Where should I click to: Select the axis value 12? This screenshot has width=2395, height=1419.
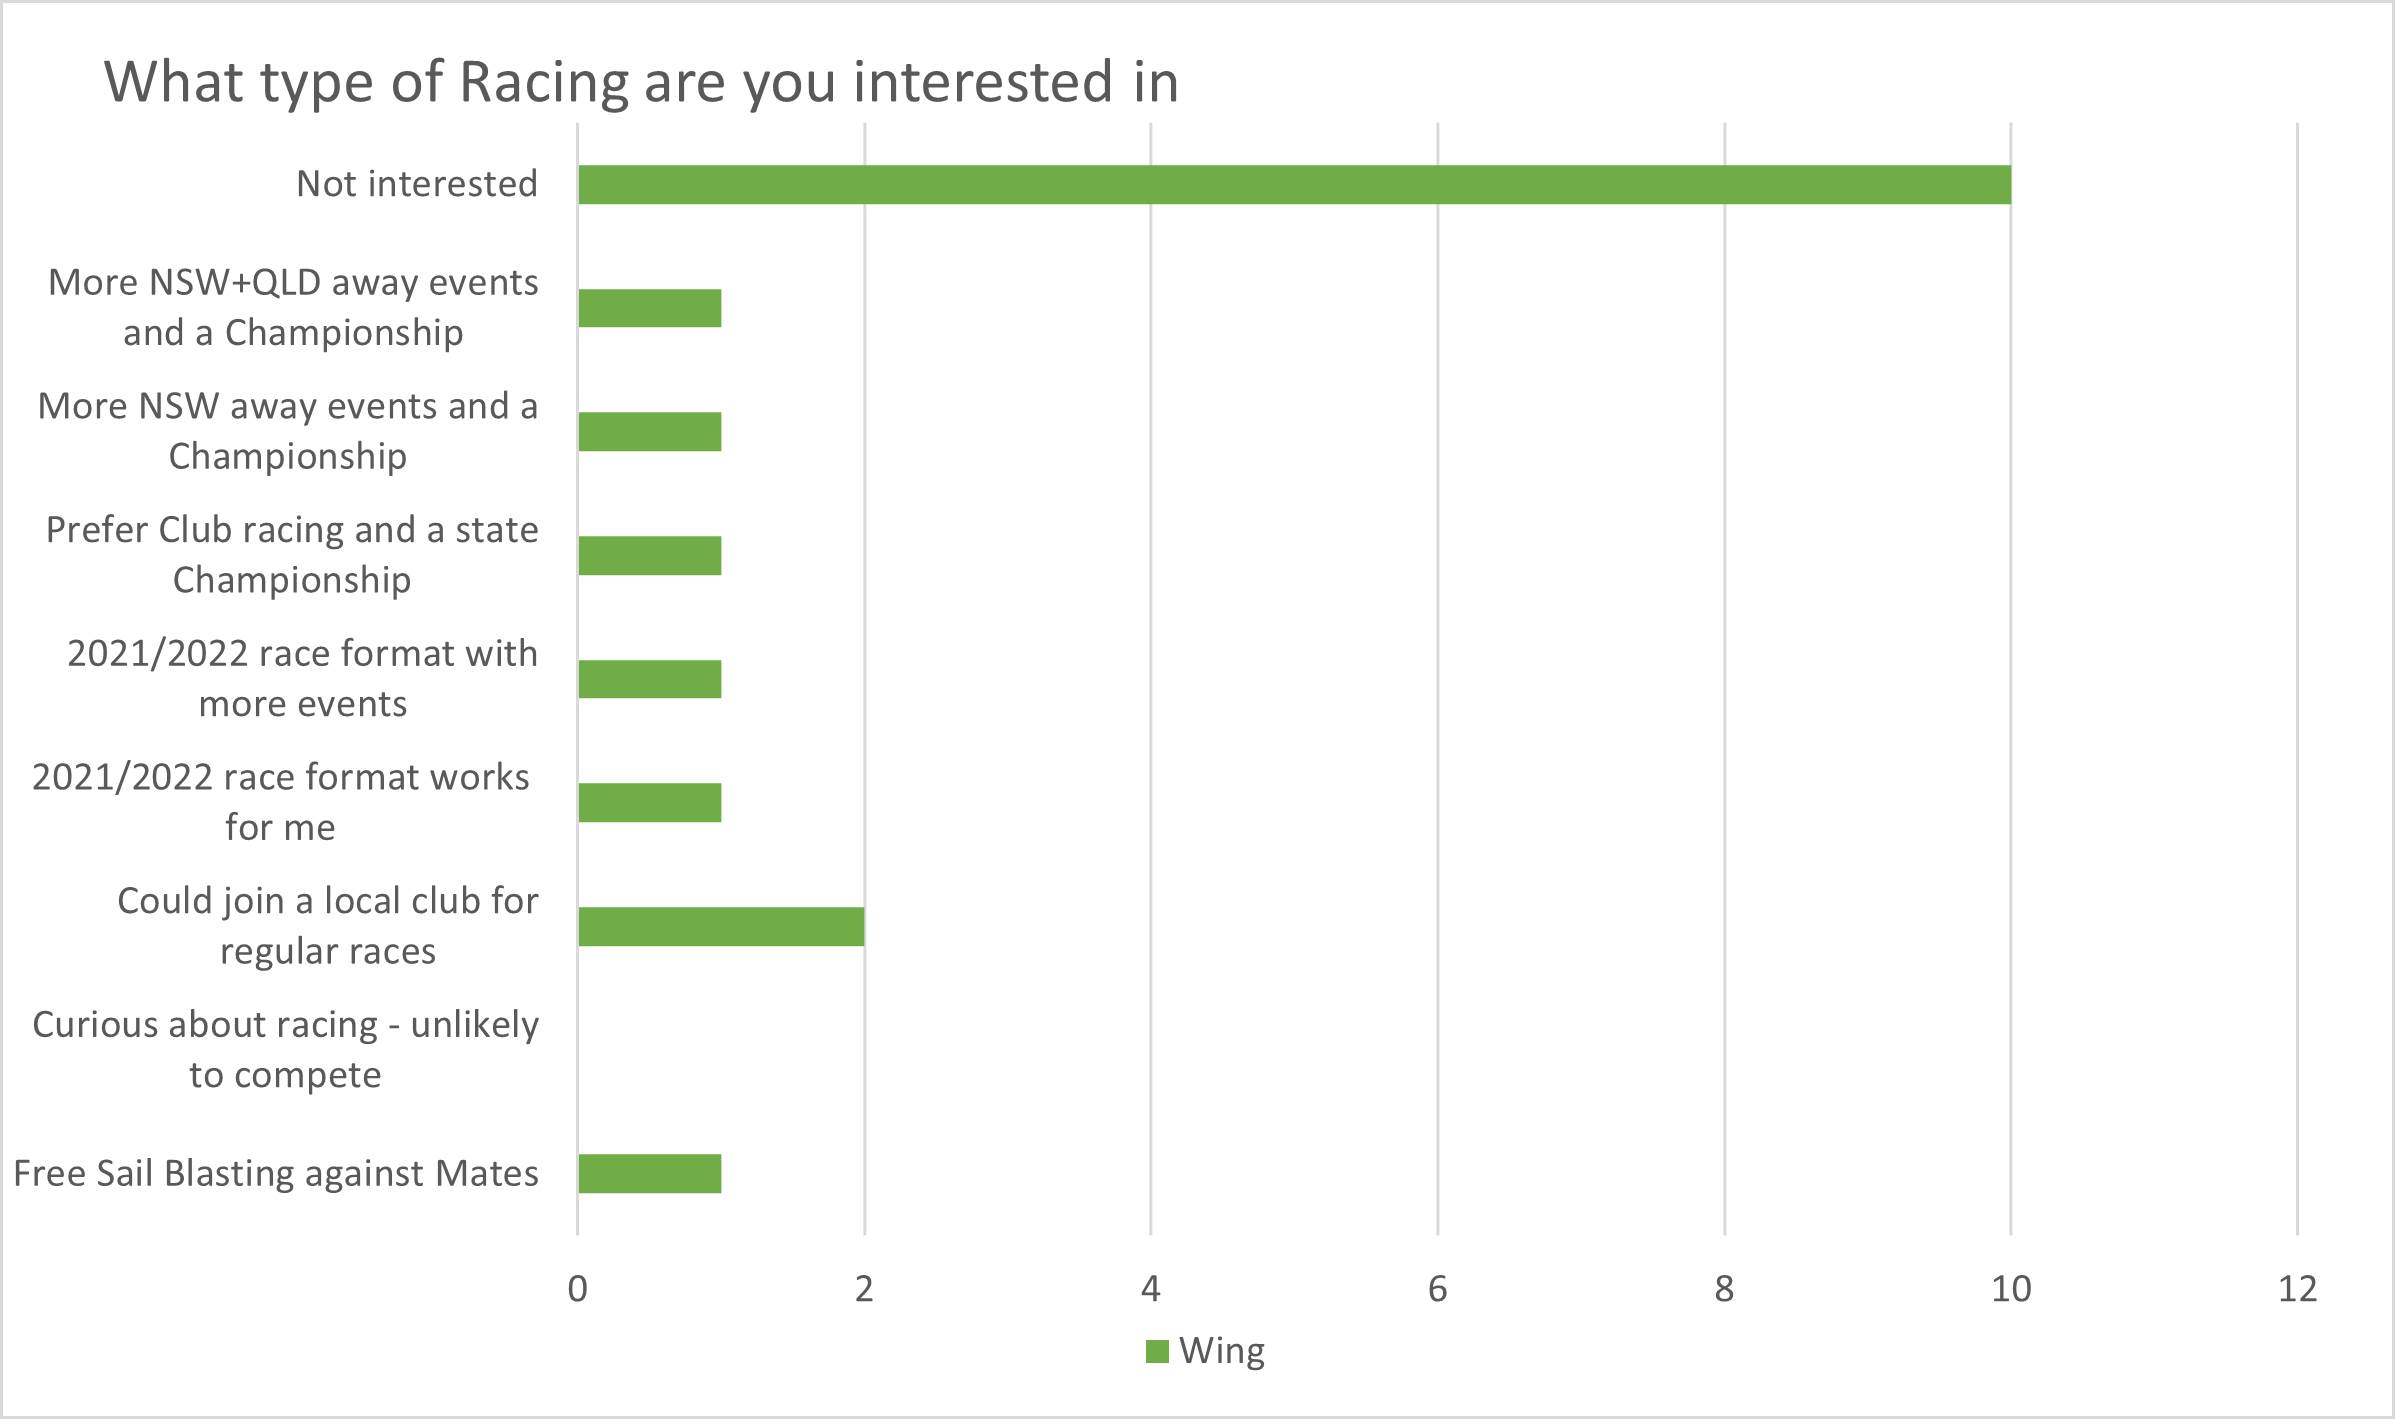pos(2298,1289)
